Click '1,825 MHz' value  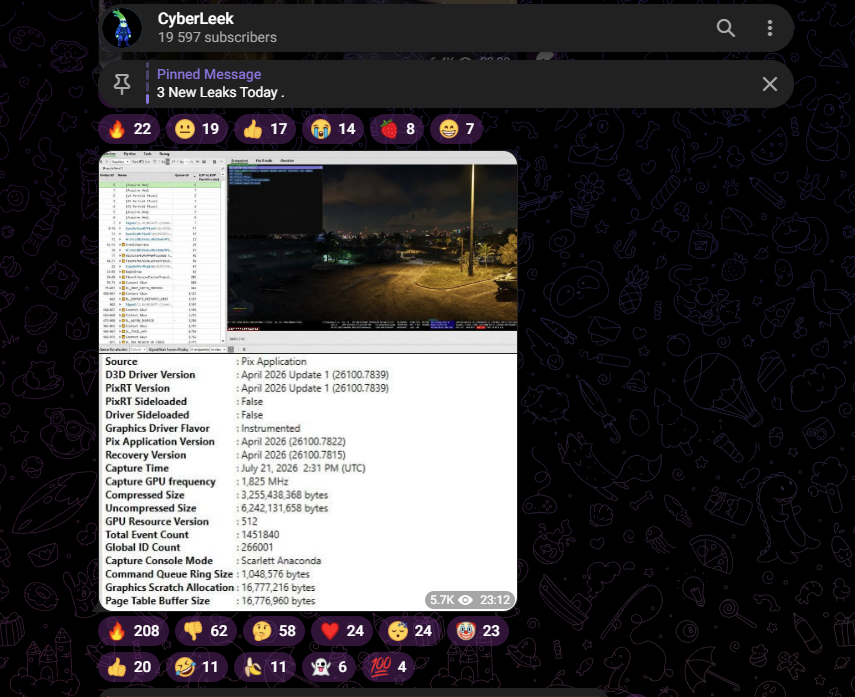click(264, 482)
